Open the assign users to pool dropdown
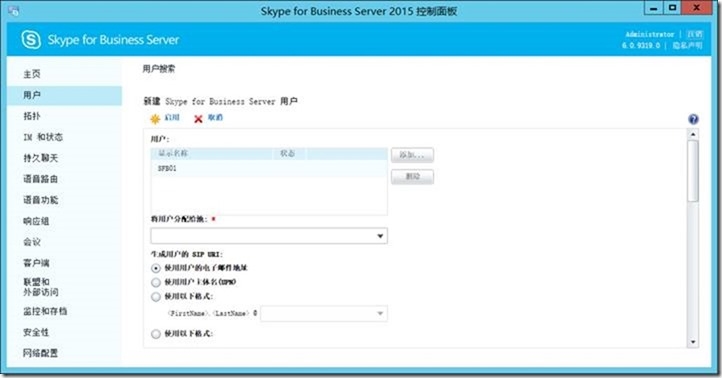The image size is (722, 378). click(269, 236)
